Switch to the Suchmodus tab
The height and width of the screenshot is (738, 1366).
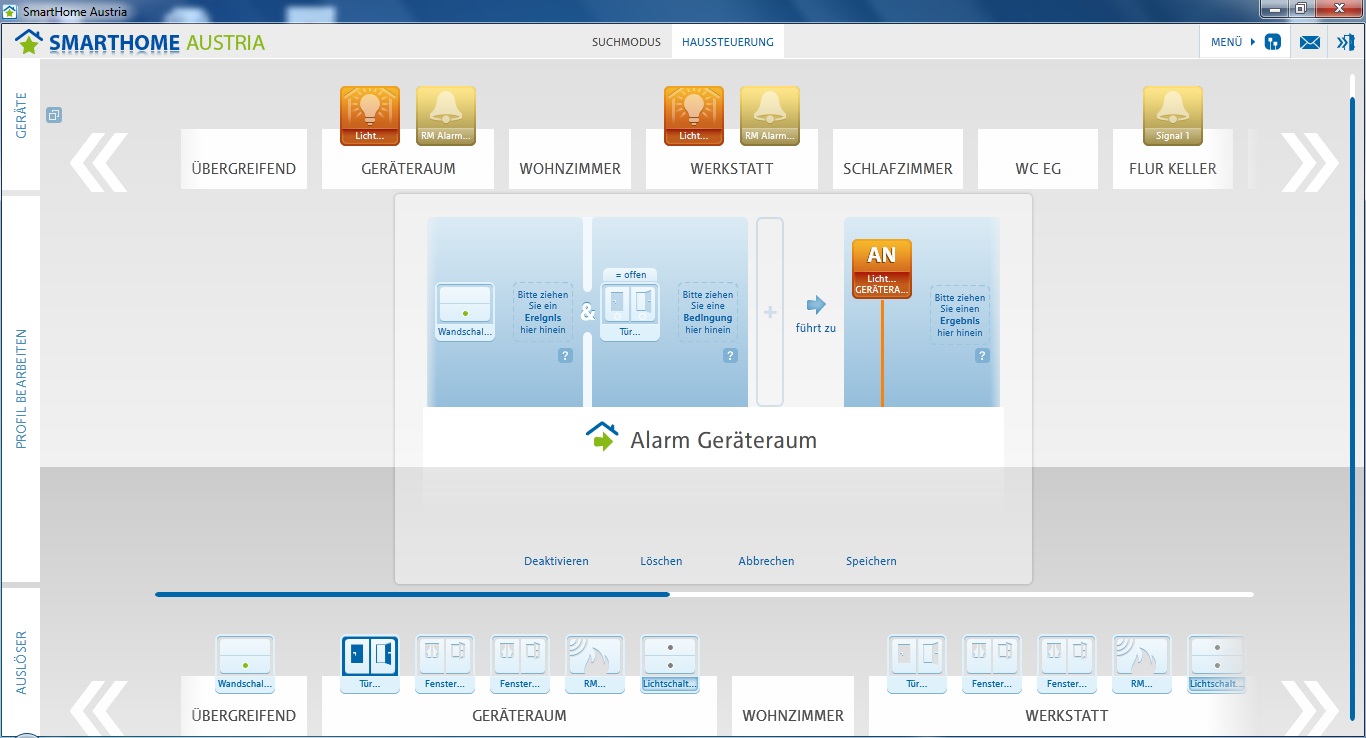[626, 42]
